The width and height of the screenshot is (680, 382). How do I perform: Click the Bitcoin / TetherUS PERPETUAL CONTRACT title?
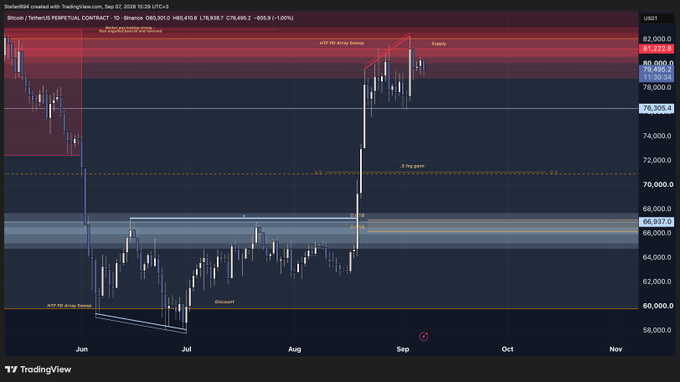(59, 18)
